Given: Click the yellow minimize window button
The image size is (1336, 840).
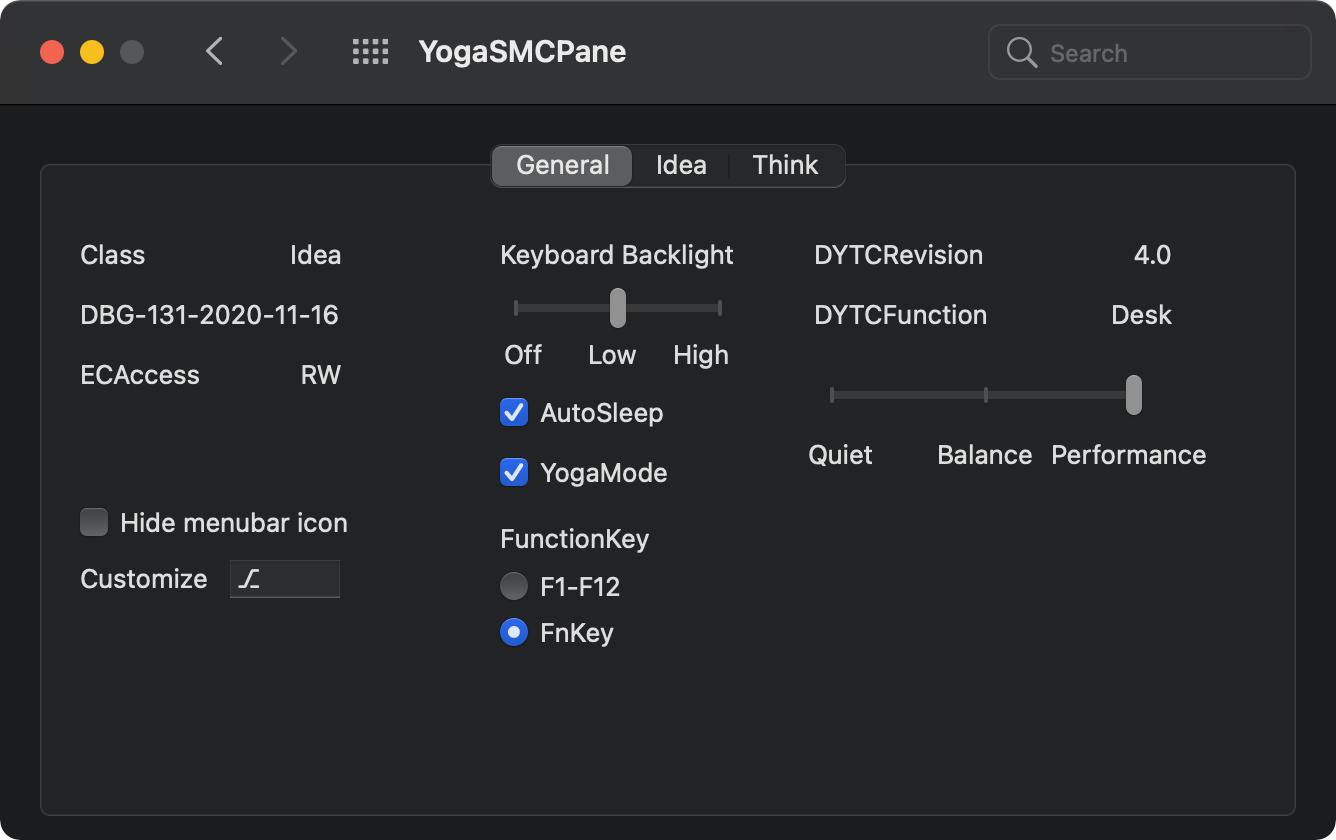Looking at the screenshot, I should coord(92,52).
